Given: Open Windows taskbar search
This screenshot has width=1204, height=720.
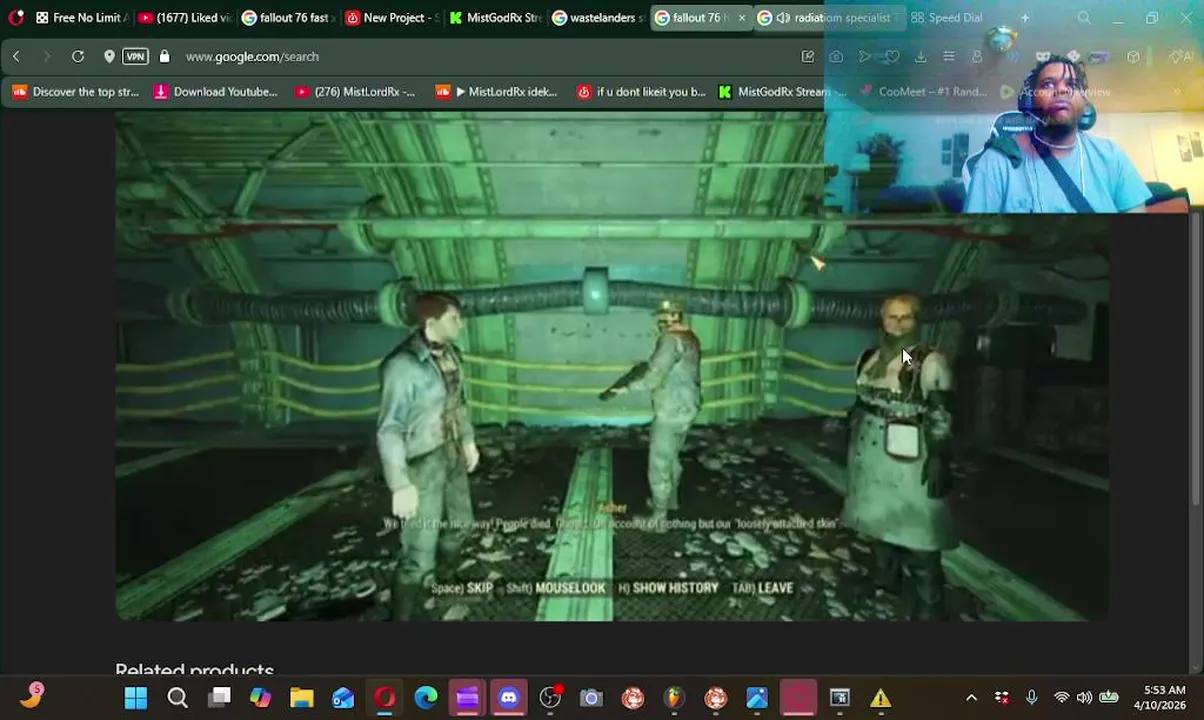Looking at the screenshot, I should click(x=177, y=698).
